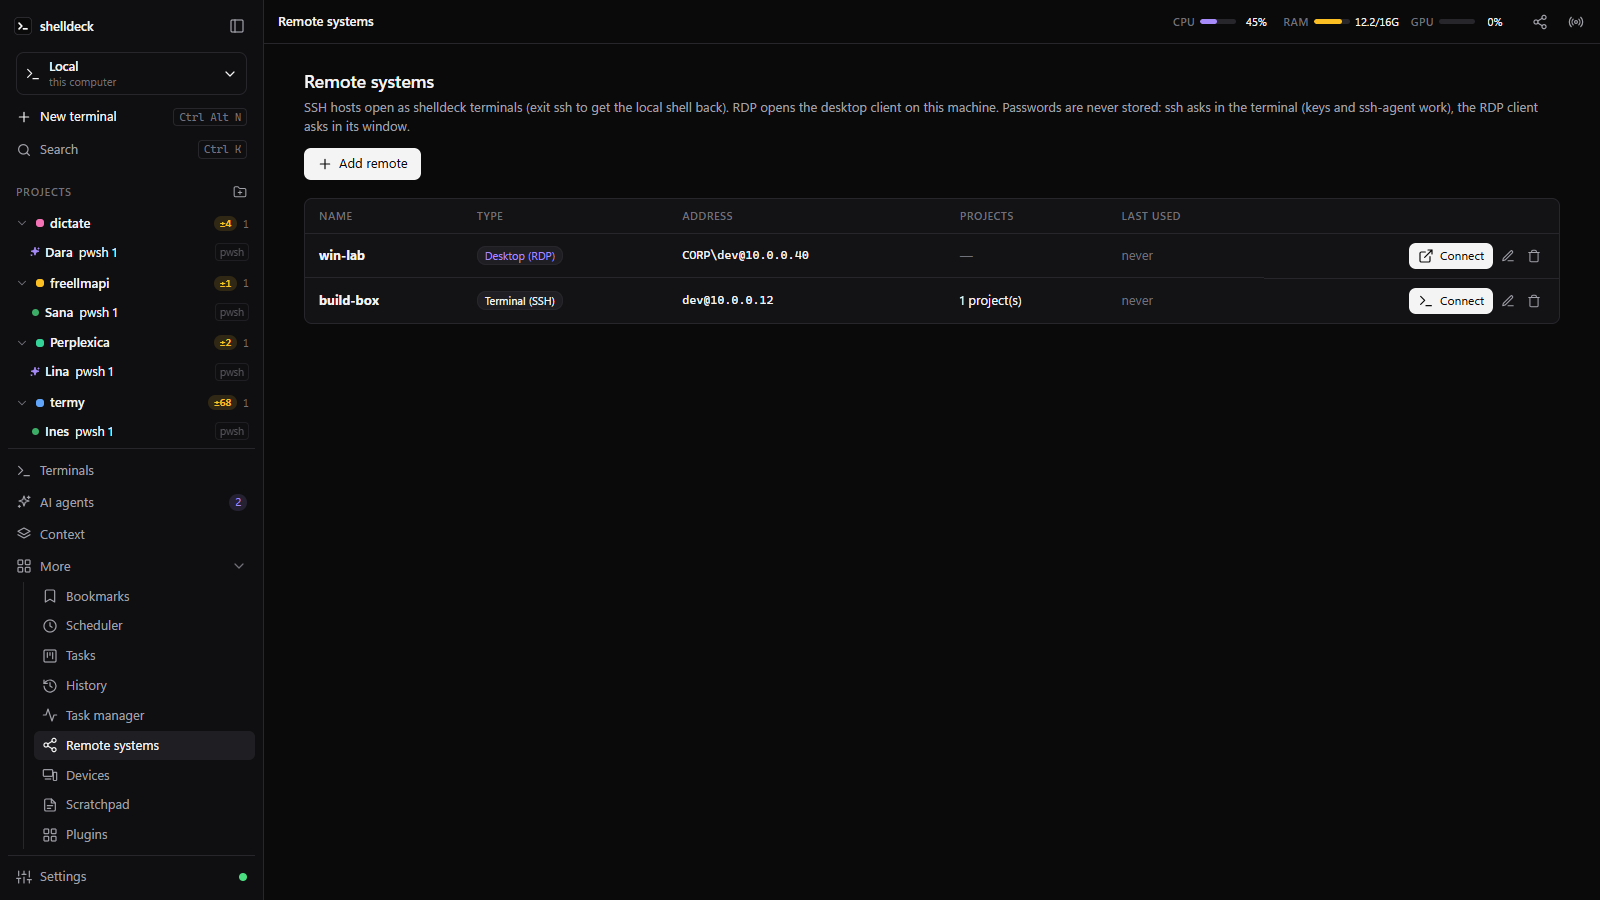
Task: Open the Plugins page
Action: 144,835
